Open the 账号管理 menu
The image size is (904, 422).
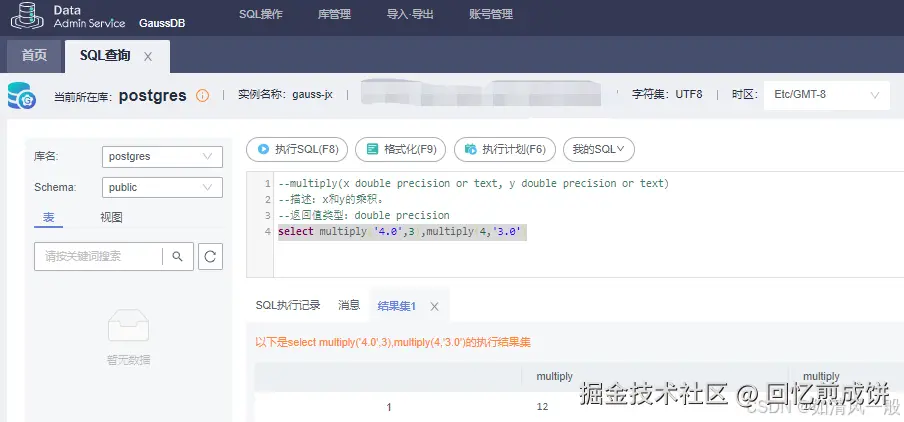[491, 14]
